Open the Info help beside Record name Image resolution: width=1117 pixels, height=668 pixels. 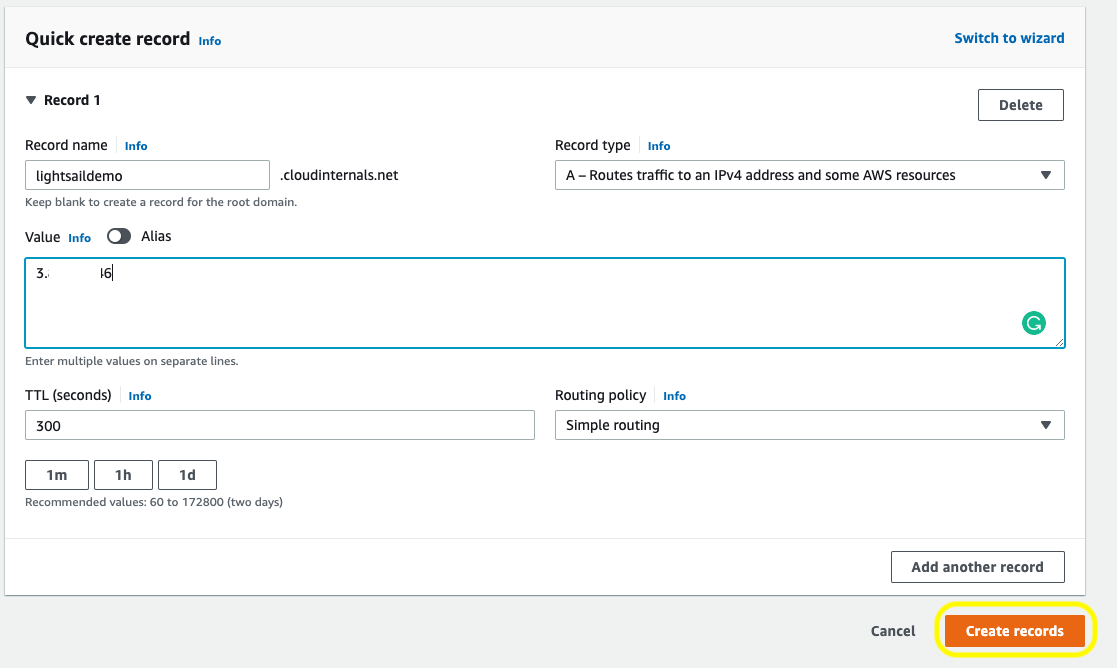pos(136,145)
